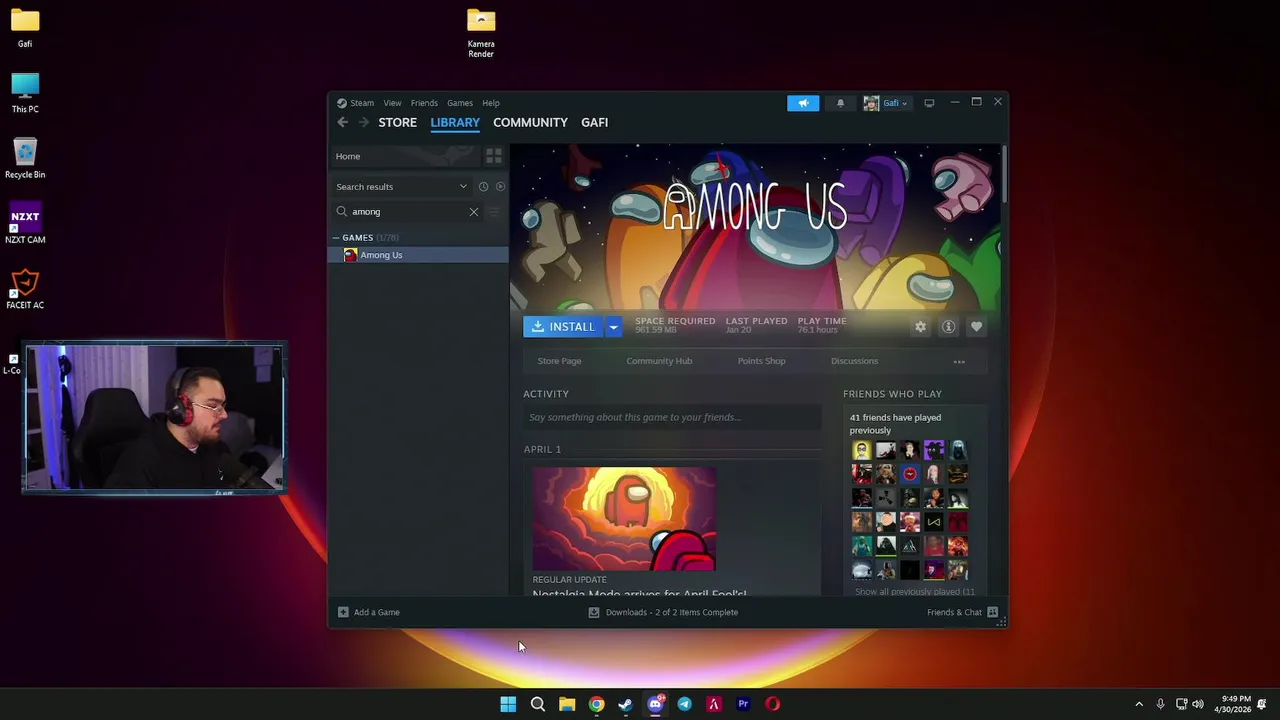This screenshot has height=720, width=1280.
Task: Open Downloads status in bottom bar
Action: 663,612
